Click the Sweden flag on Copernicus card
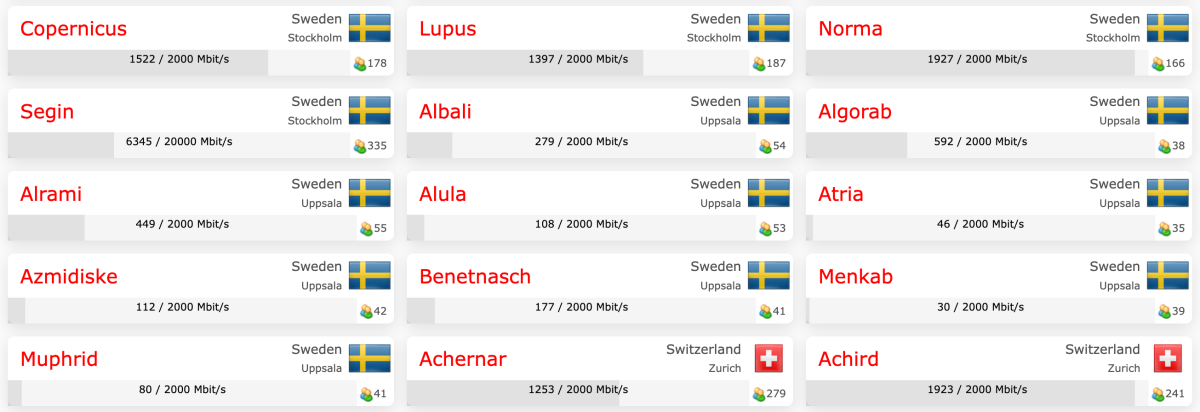1200x412 pixels. pos(369,28)
